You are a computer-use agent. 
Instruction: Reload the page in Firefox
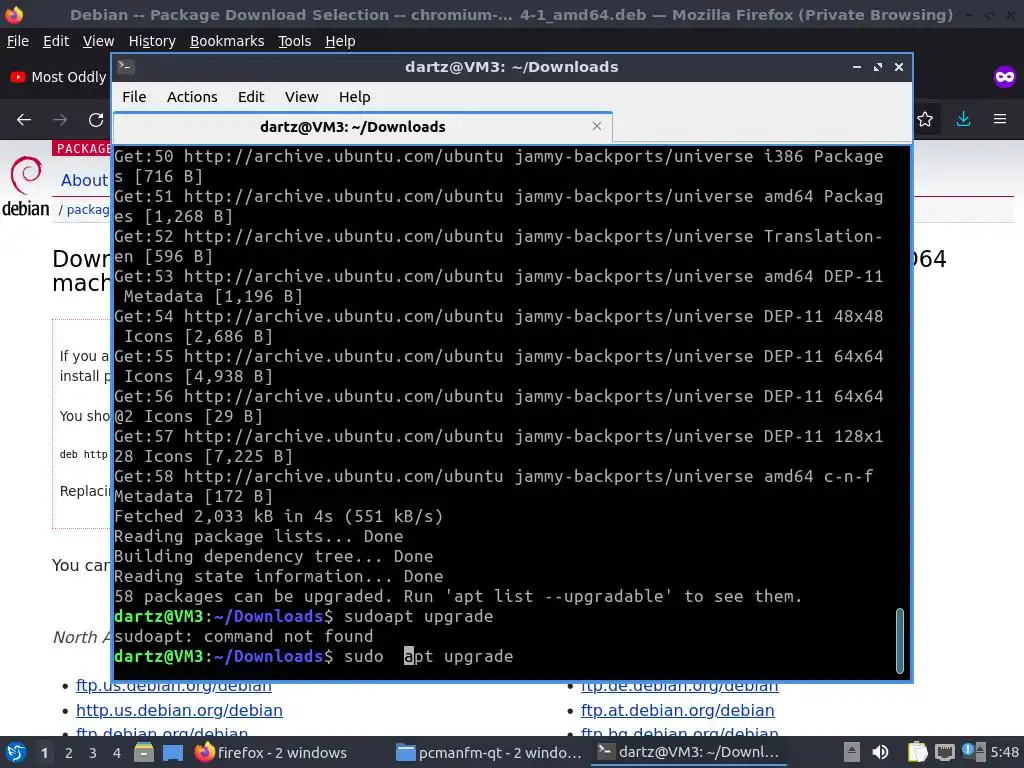click(x=96, y=120)
